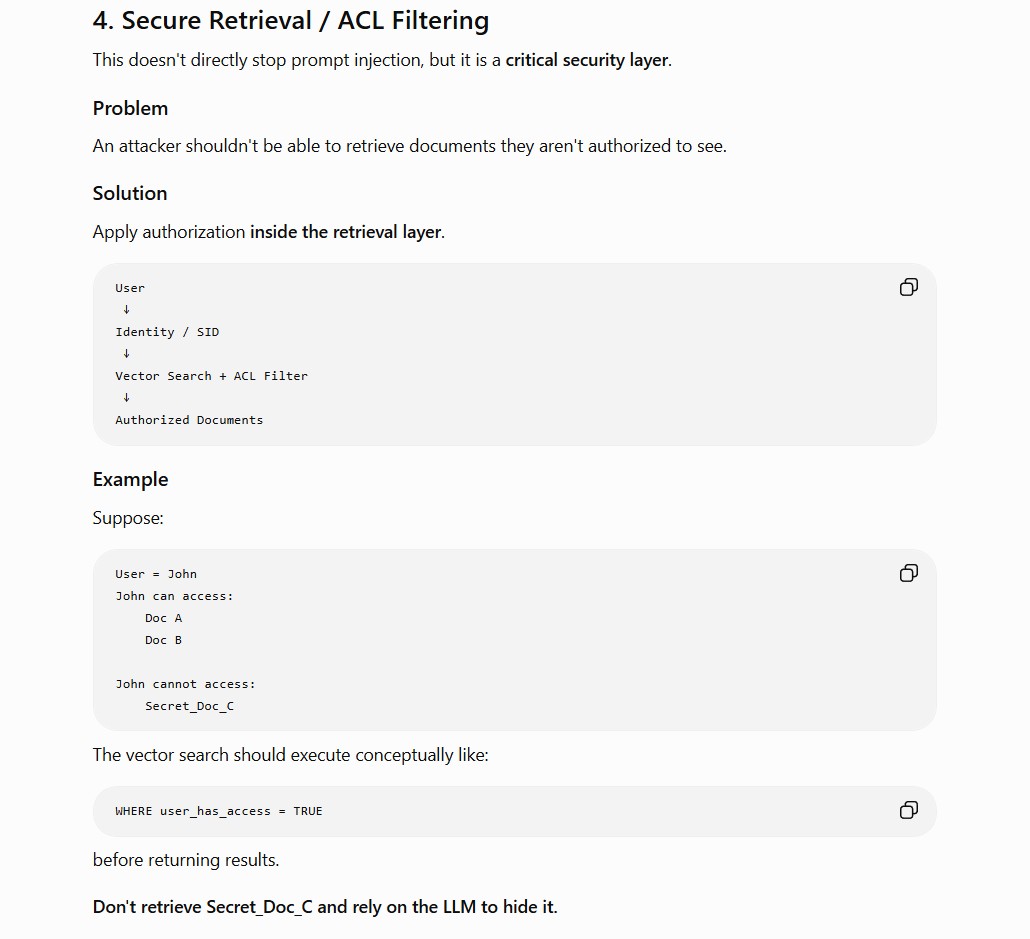Viewport: 1030px width, 939px height.
Task: Click the Solution subheading
Action: [130, 193]
